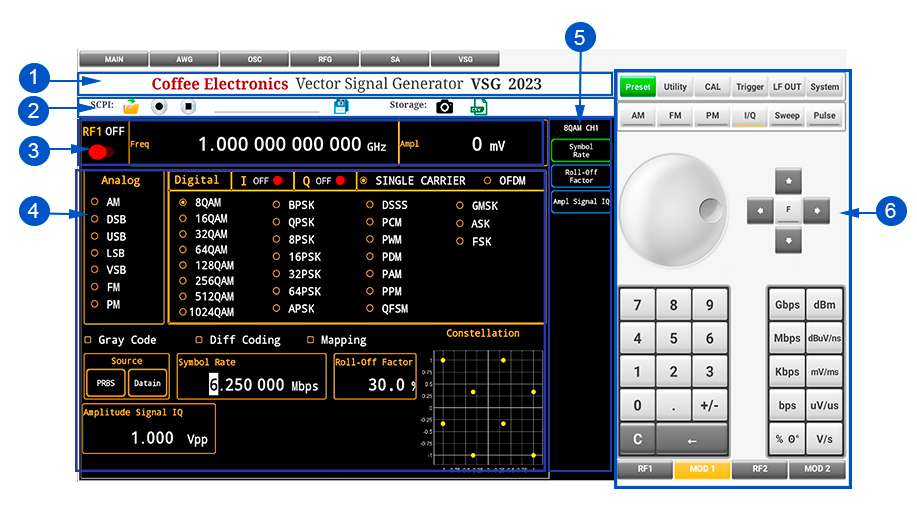Export data with CSV icon

click(x=478, y=106)
